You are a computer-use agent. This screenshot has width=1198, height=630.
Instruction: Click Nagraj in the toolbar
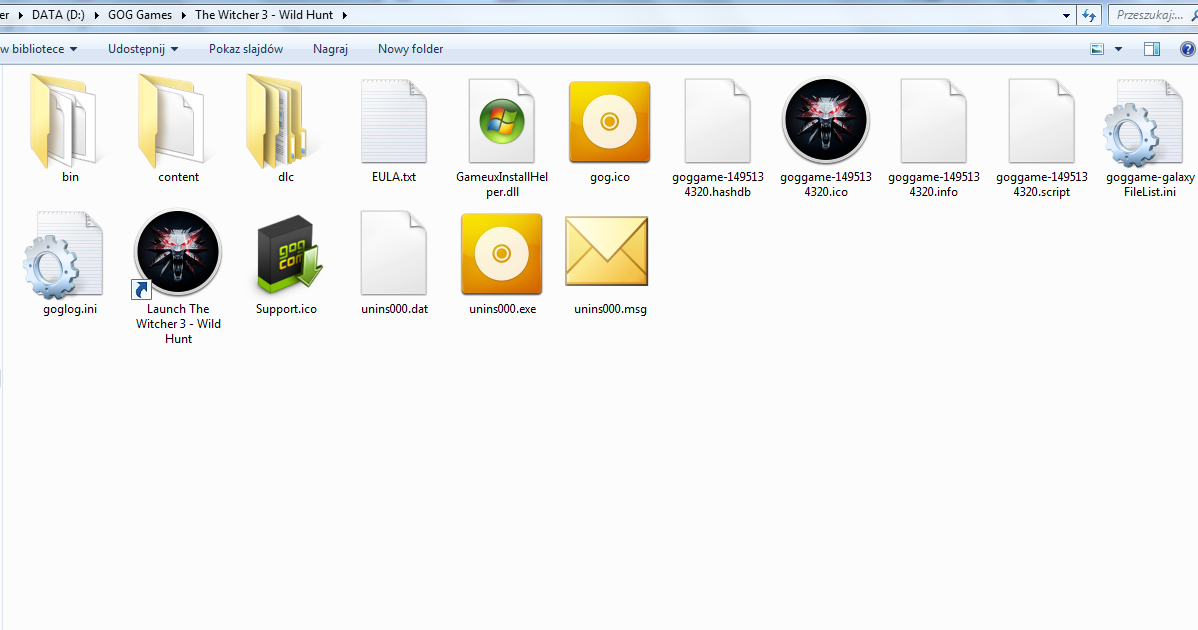330,49
